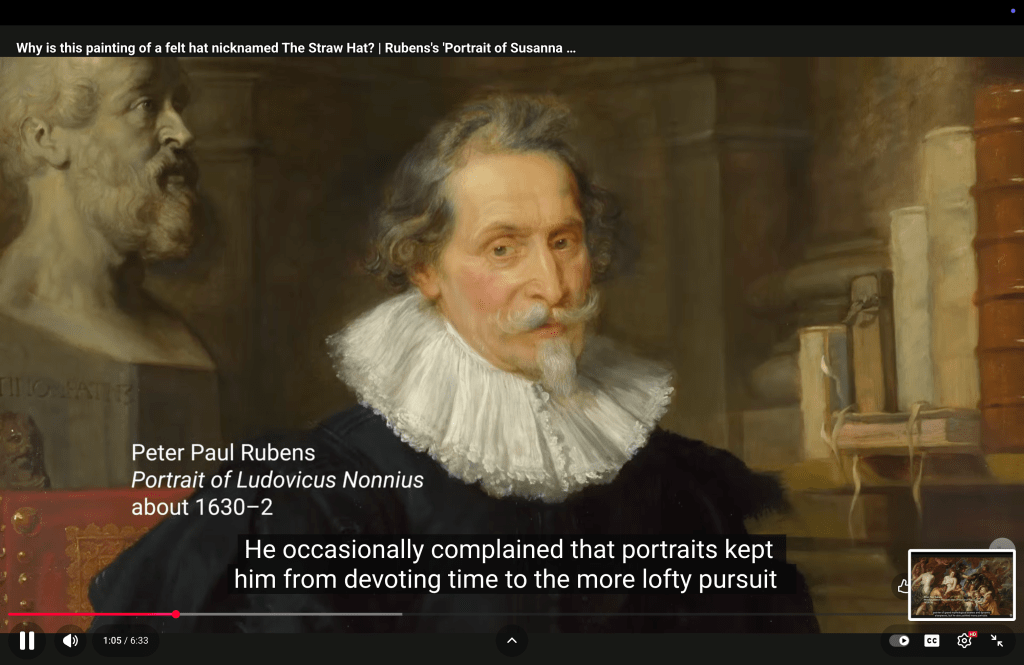Screen dimensions: 1024x665
Task: Pause the video playback
Action: click(27, 640)
